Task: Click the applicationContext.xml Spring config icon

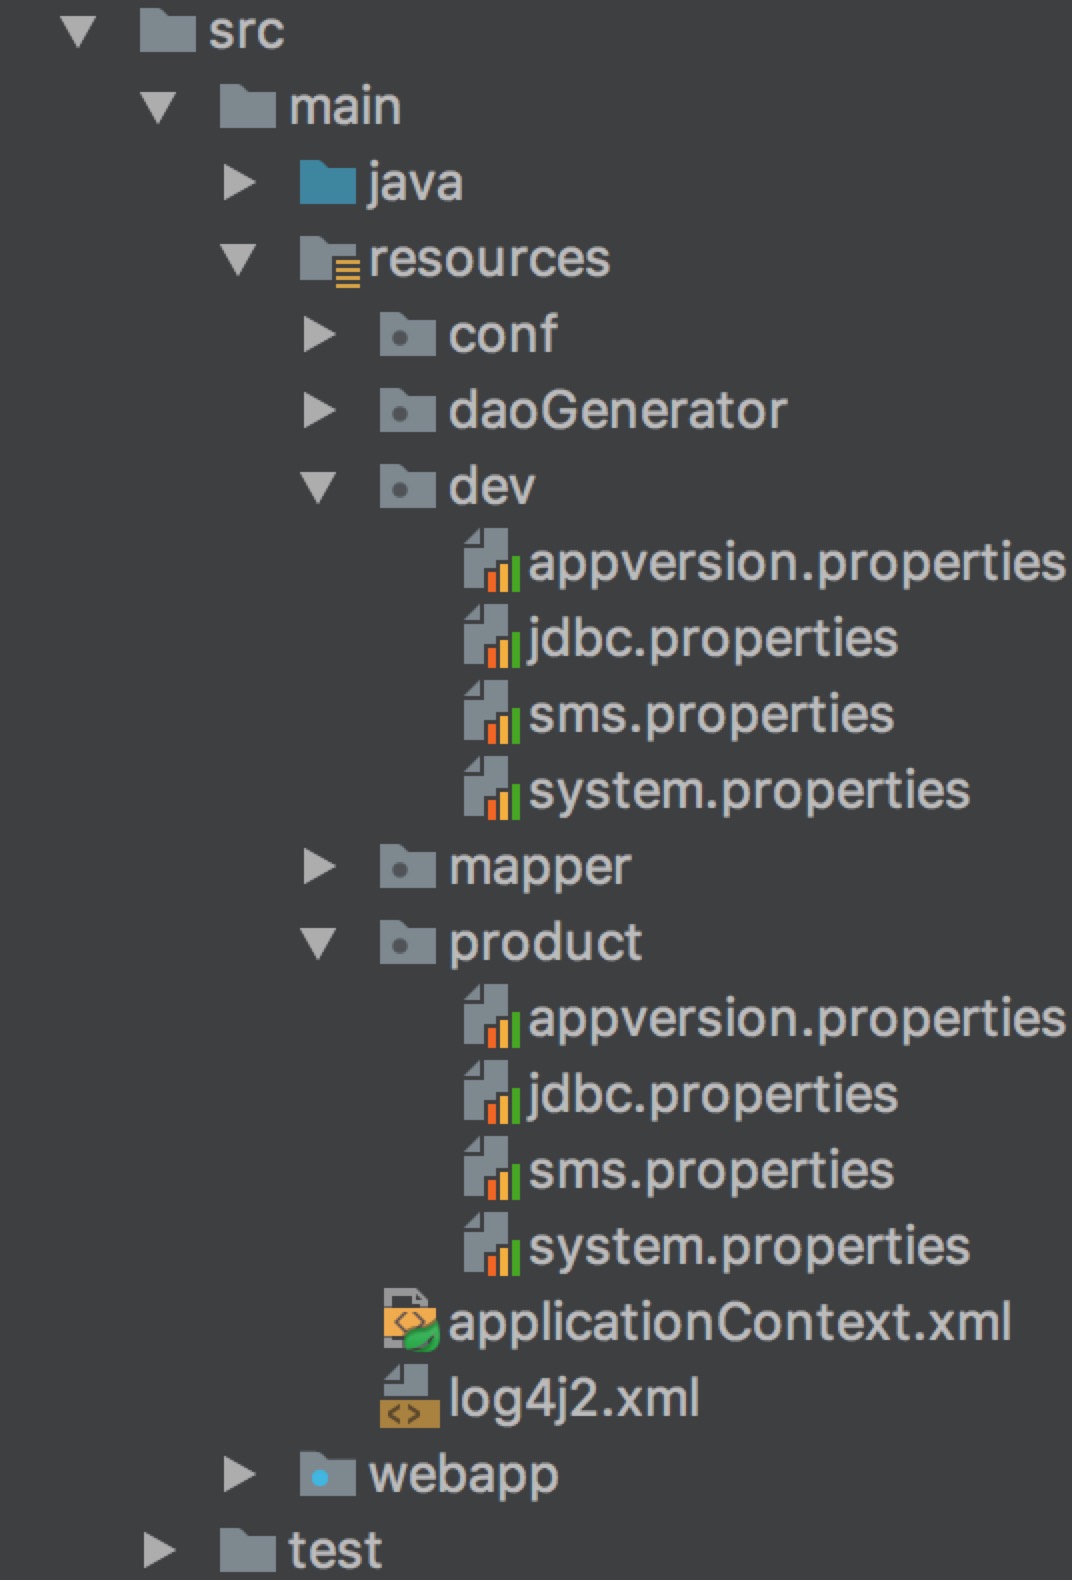Action: click(411, 1322)
